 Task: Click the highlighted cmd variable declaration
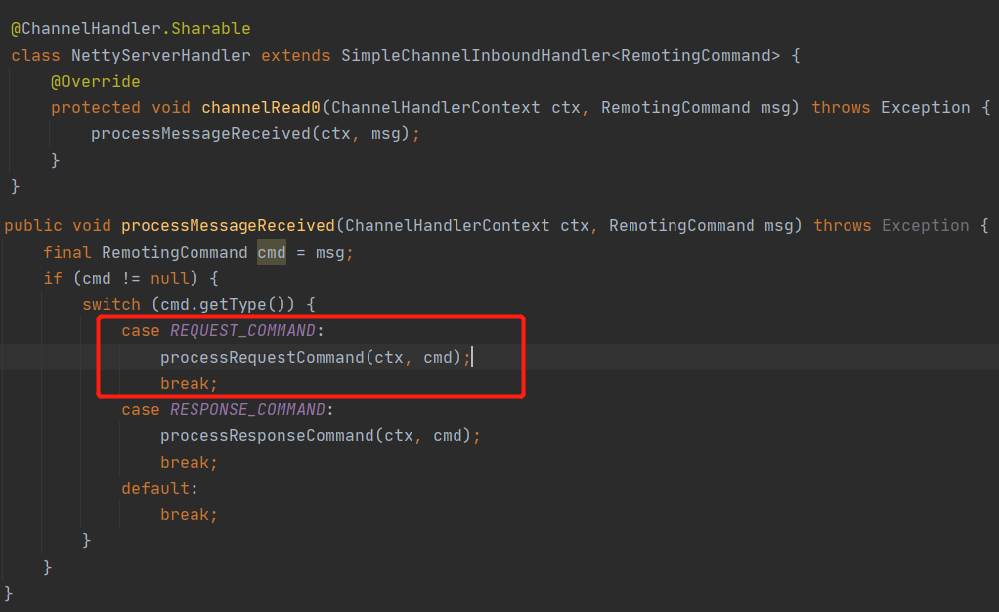pyautogui.click(x=271, y=252)
